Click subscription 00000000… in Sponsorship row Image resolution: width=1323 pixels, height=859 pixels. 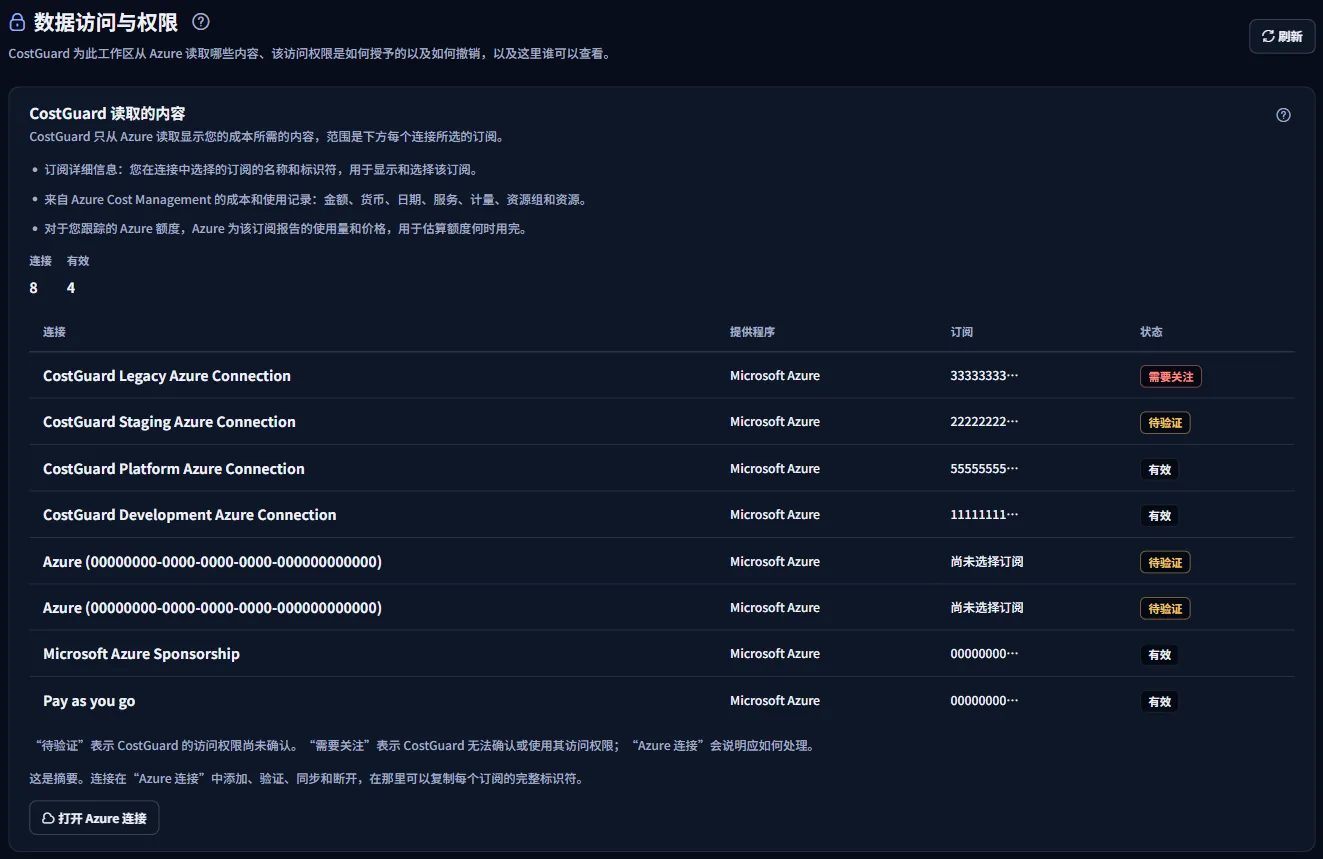tap(984, 654)
